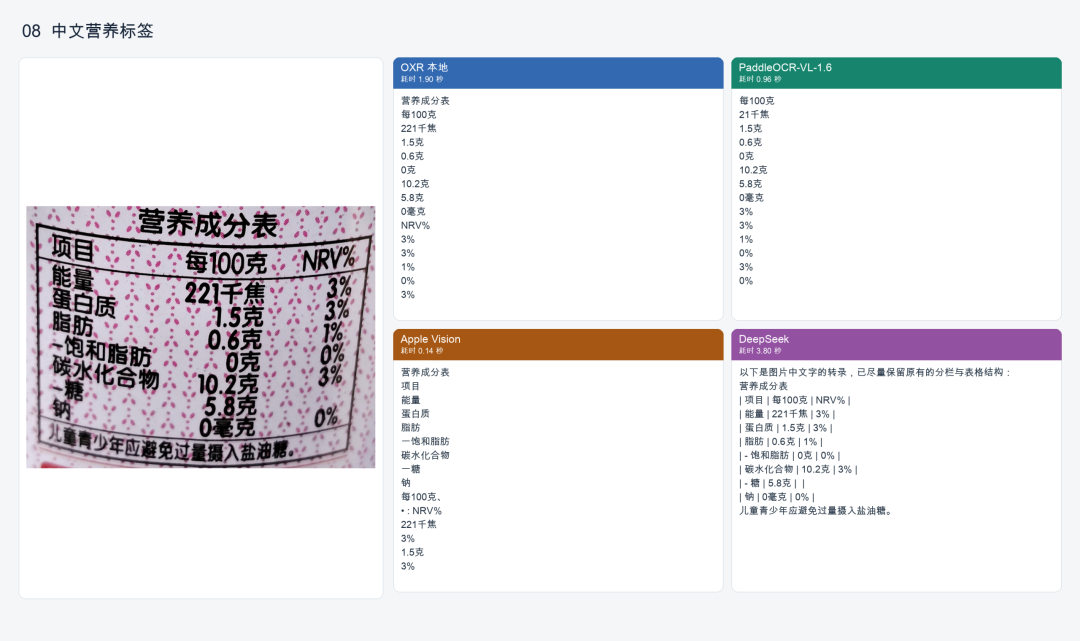The height and width of the screenshot is (641, 1080).
Task: Click "5.8克" in the OXR result
Action: 412,198
